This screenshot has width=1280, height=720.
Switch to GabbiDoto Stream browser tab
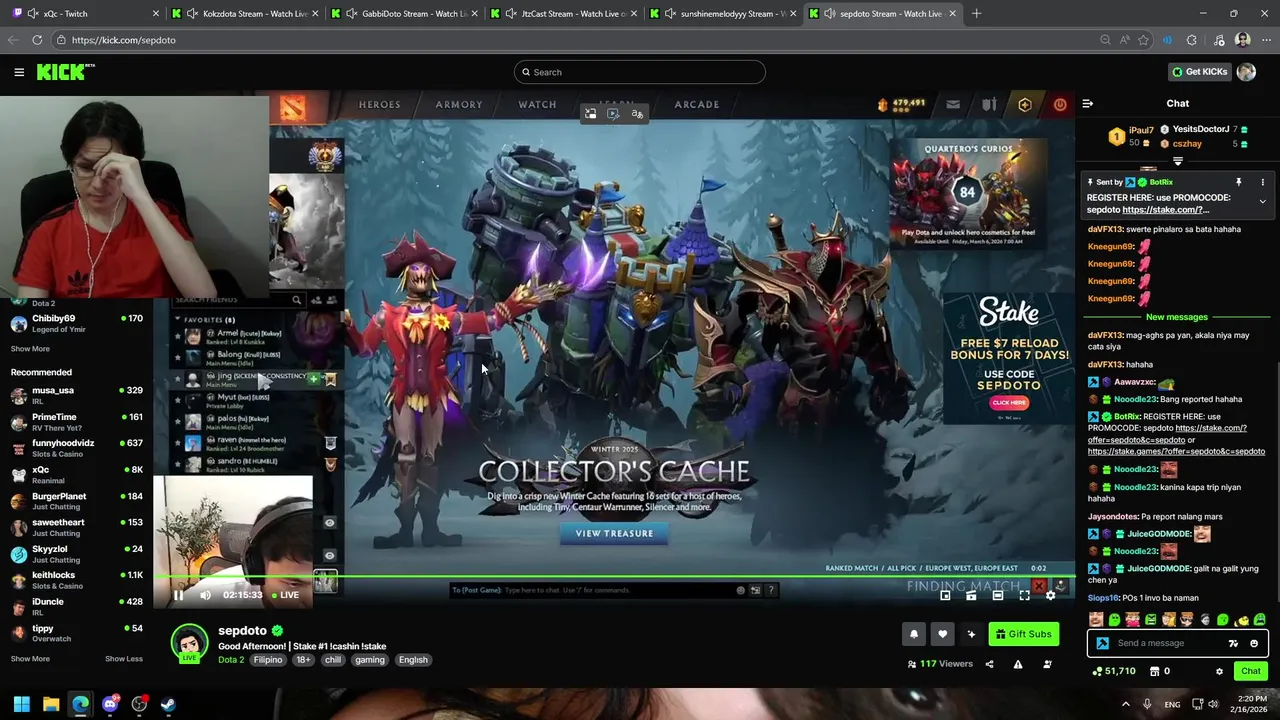point(405,14)
